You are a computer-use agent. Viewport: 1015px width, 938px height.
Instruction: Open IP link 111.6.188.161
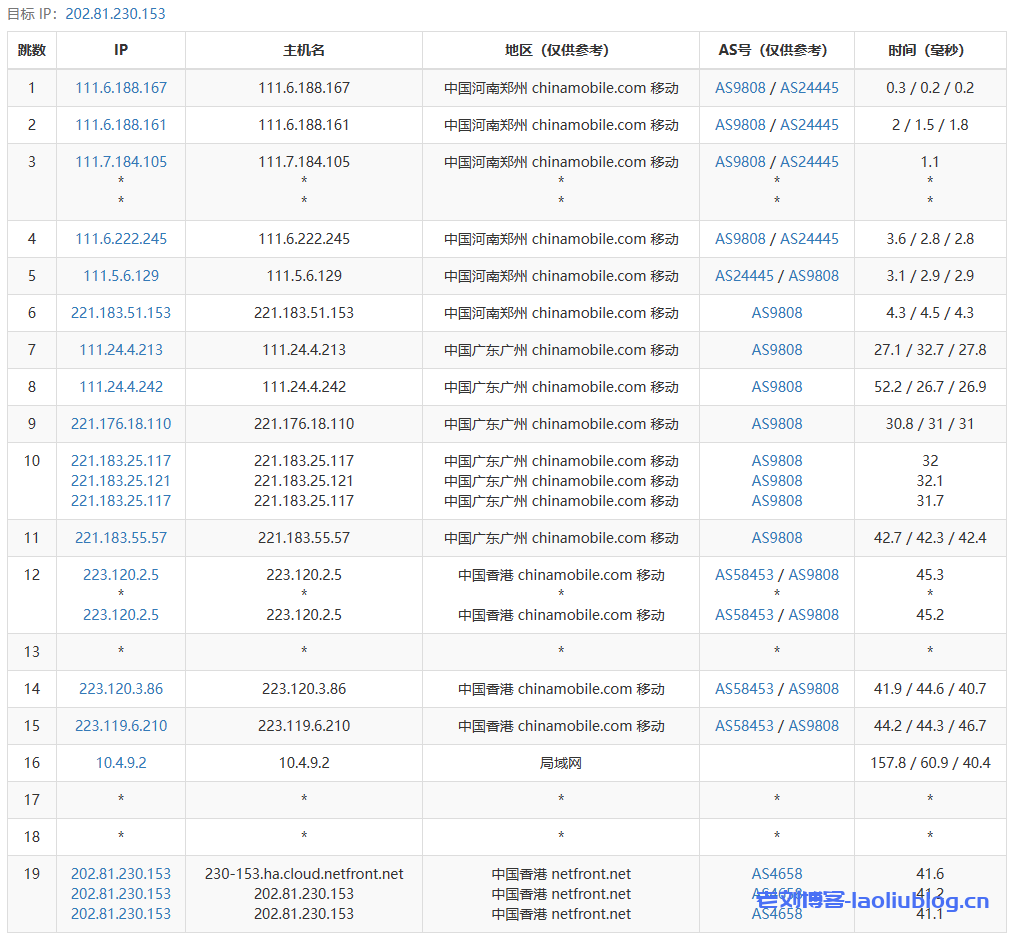coord(121,125)
